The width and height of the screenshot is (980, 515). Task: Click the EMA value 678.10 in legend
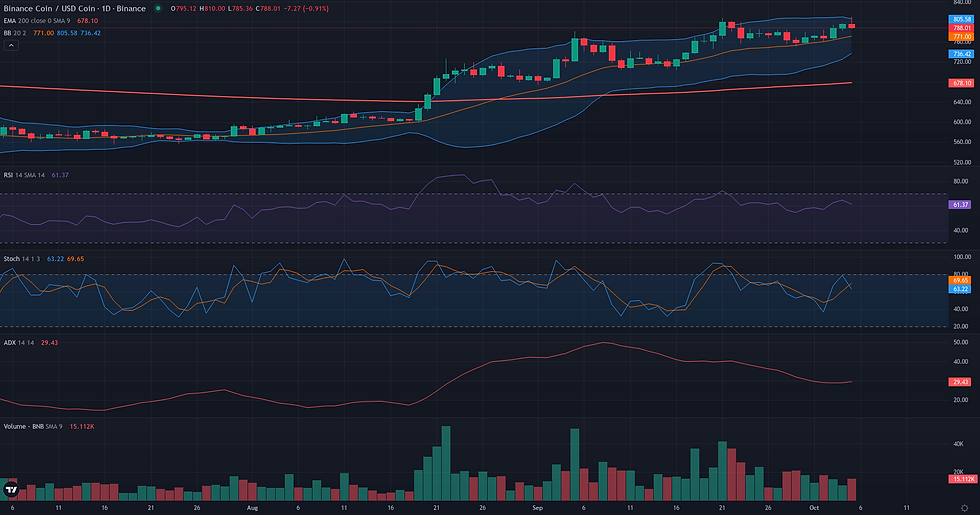[88, 21]
